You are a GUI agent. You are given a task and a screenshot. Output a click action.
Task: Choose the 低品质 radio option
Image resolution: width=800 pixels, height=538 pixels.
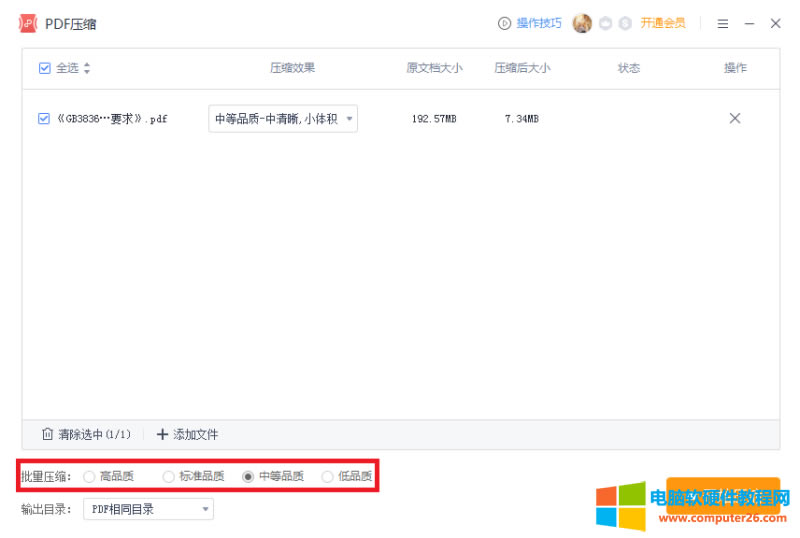pos(328,476)
